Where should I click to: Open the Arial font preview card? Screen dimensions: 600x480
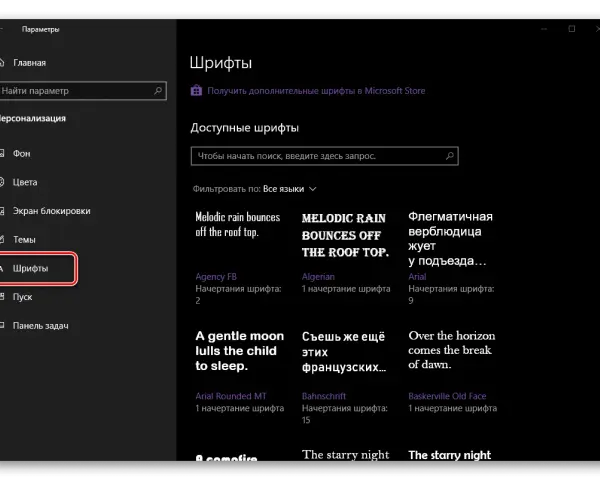pos(452,258)
